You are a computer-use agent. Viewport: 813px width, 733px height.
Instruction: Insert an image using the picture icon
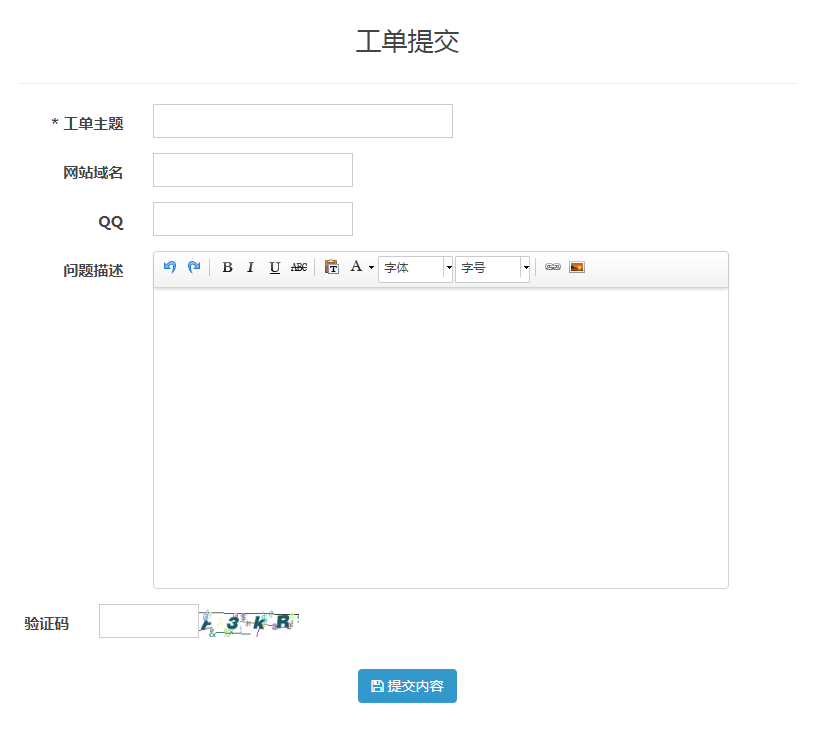click(x=578, y=267)
